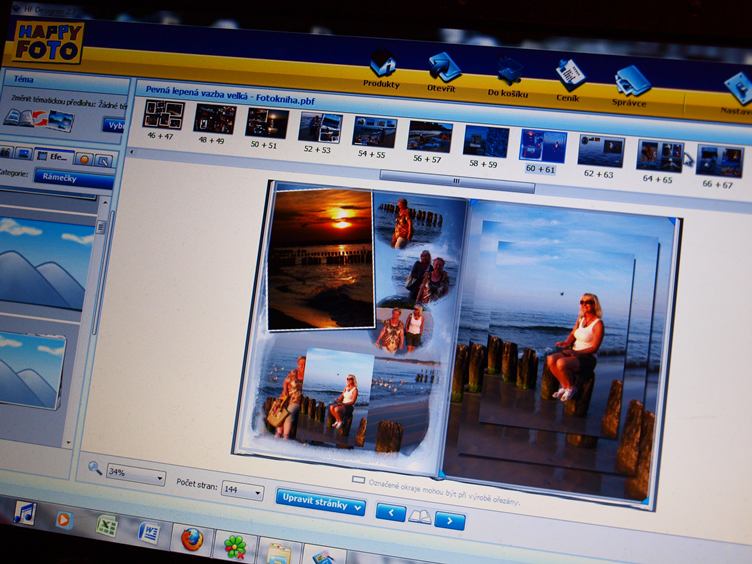
Task: Go to the previous page spread
Action: (391, 513)
